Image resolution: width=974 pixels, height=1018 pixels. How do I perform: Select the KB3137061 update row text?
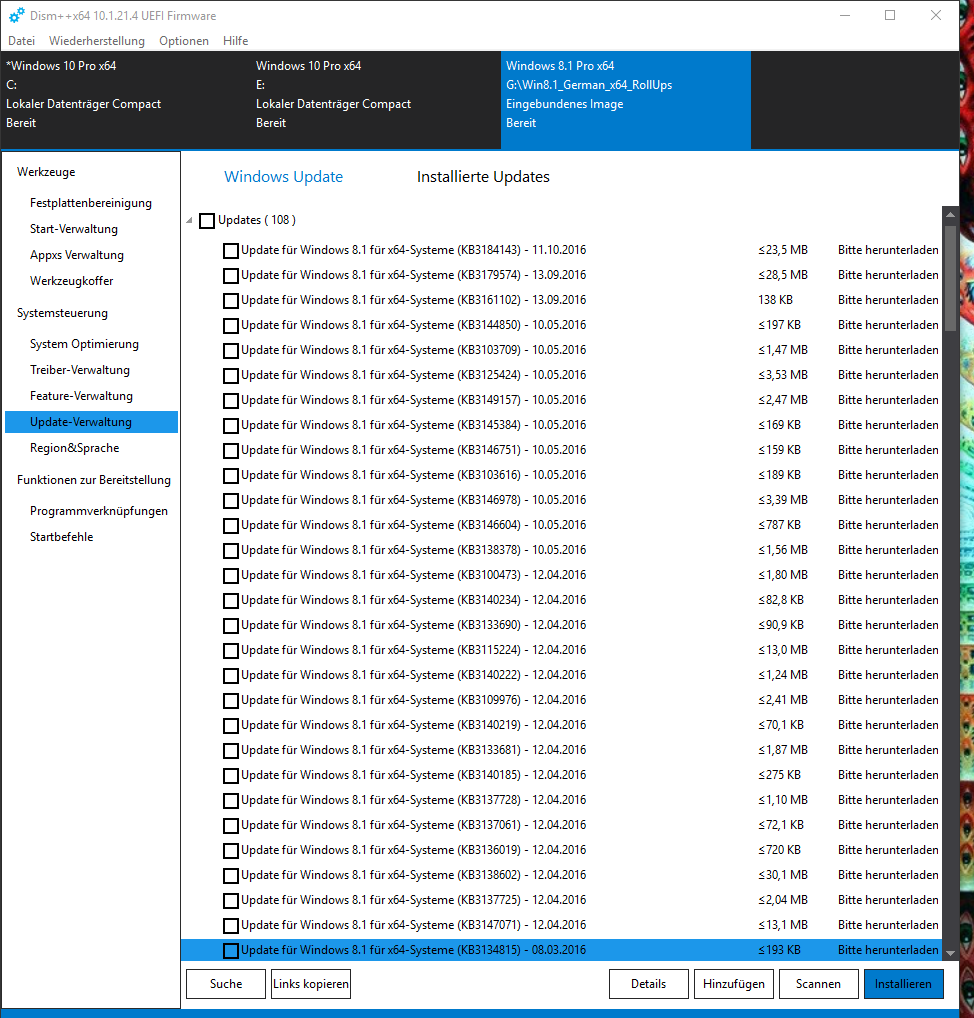tap(414, 825)
